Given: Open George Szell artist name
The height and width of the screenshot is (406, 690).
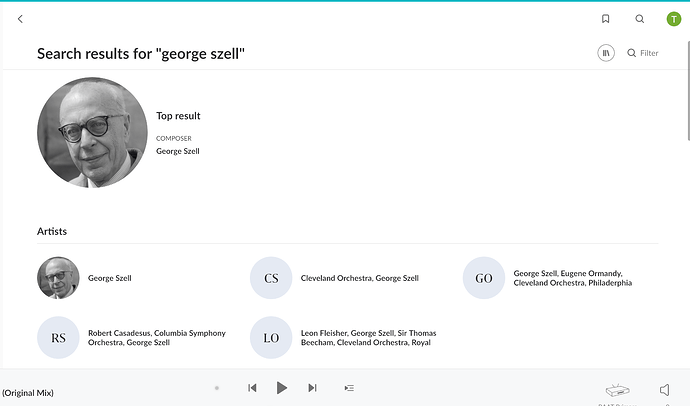Looking at the screenshot, I should pos(110,278).
